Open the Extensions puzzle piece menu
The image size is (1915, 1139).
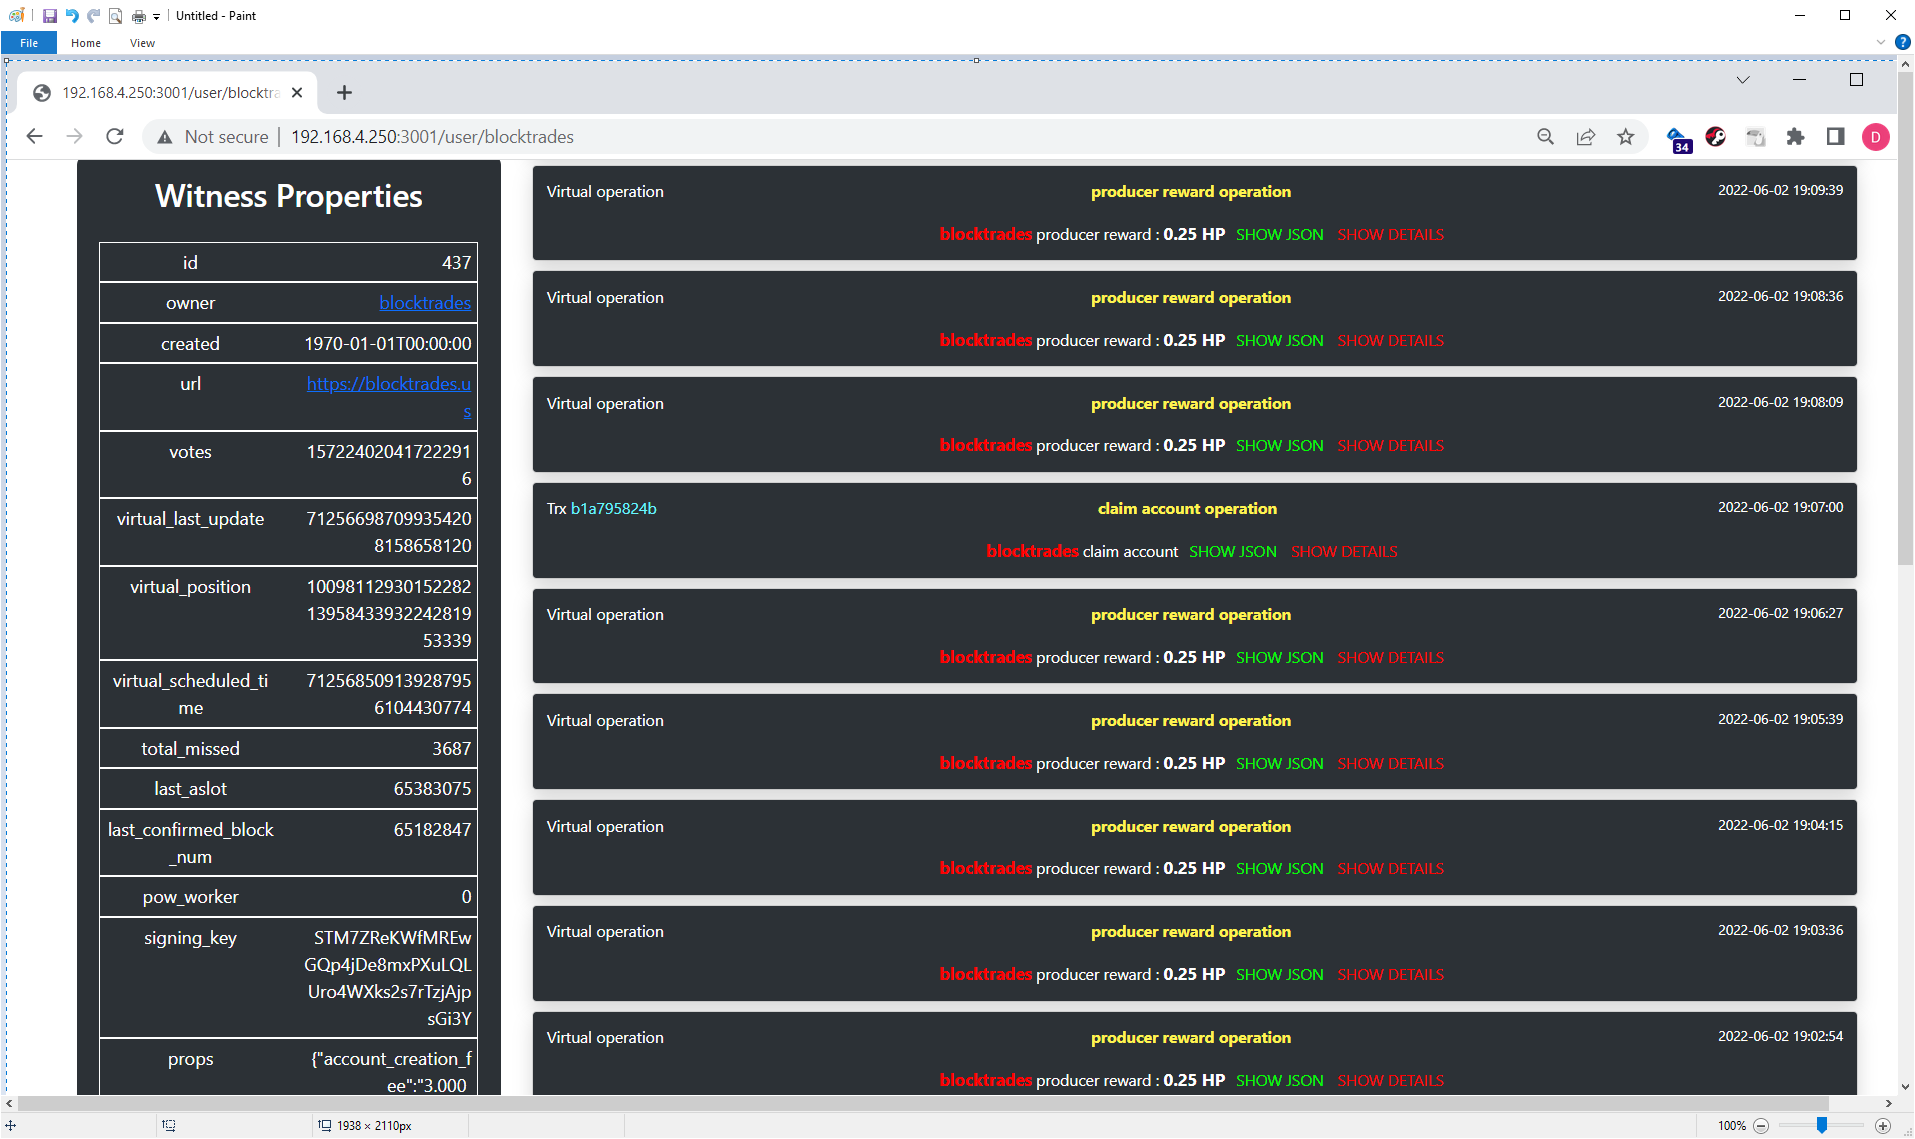click(x=1796, y=137)
